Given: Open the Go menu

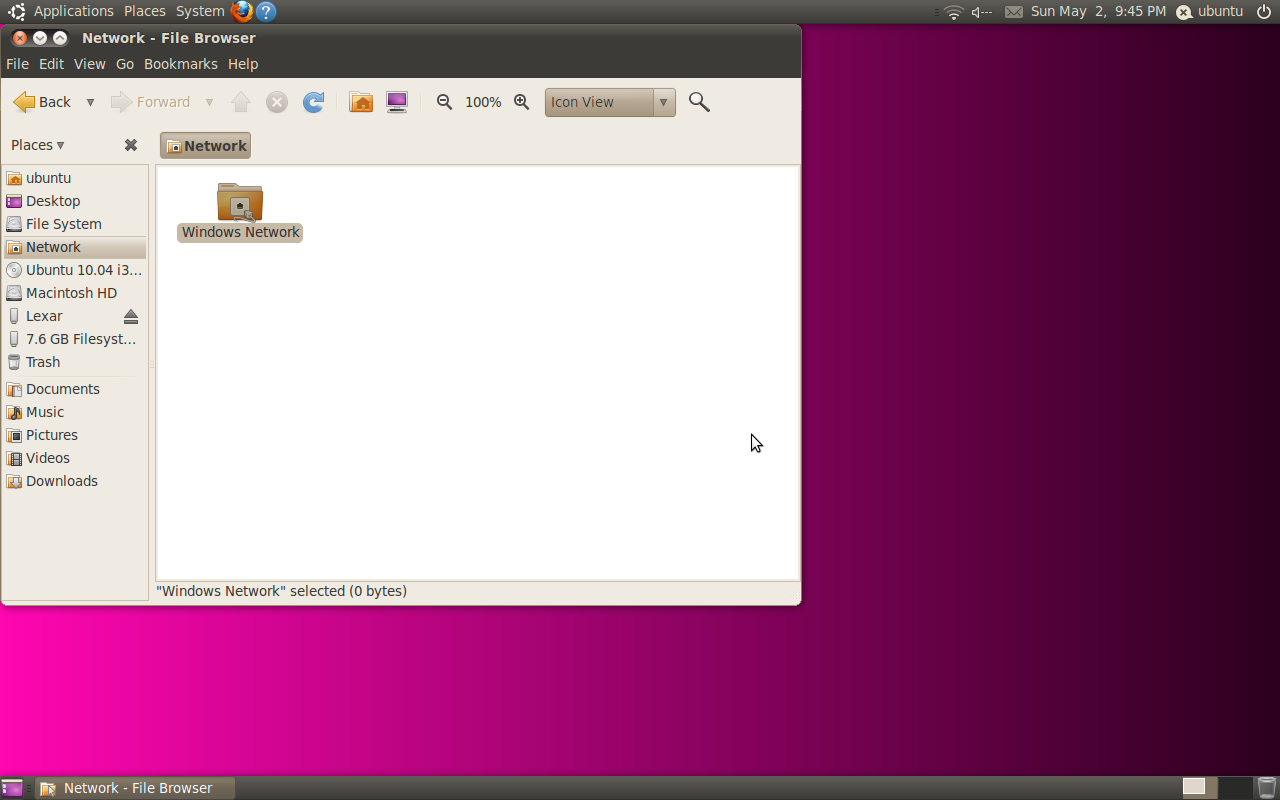Looking at the screenshot, I should [x=125, y=64].
